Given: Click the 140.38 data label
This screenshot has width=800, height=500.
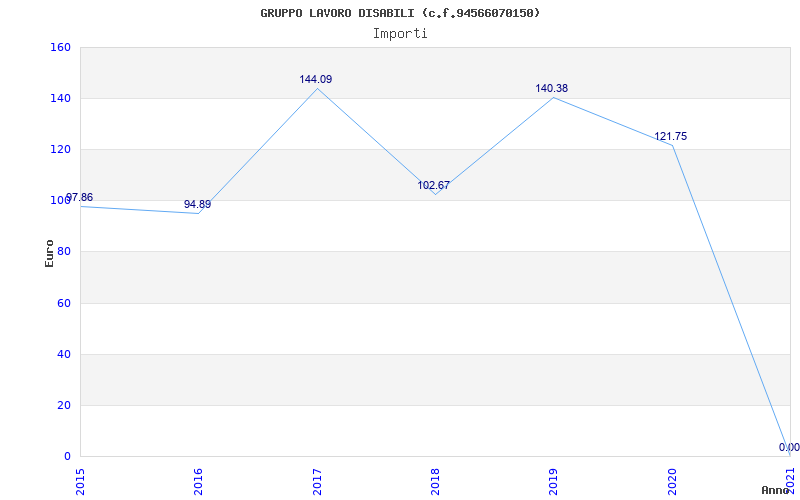Looking at the screenshot, I should [x=552, y=88].
